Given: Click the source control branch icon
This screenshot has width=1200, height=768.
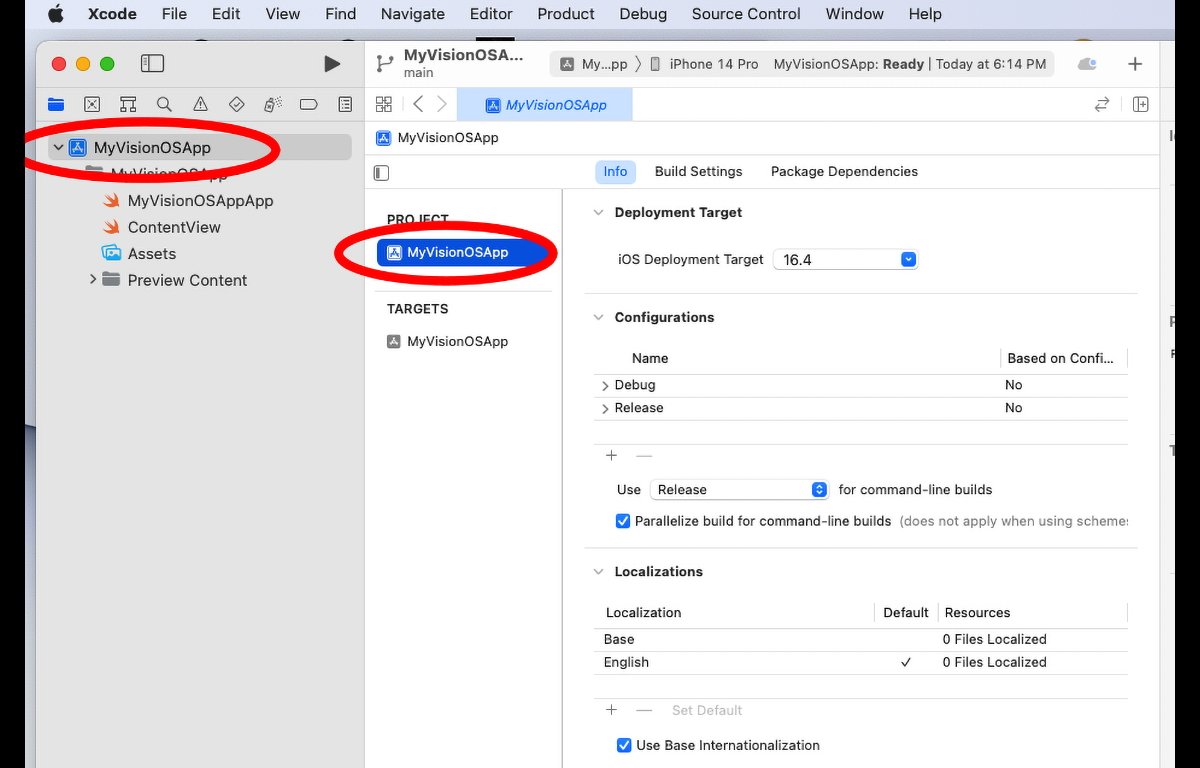Looking at the screenshot, I should click(x=384, y=64).
